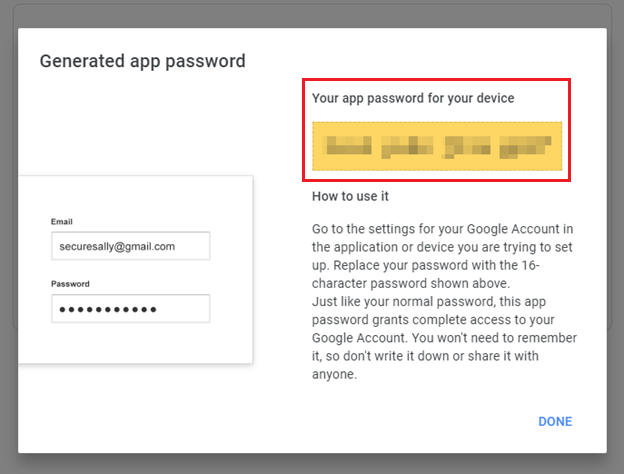The image size is (624, 474).
Task: Click 'Your app password for your device' heading
Action: click(413, 98)
